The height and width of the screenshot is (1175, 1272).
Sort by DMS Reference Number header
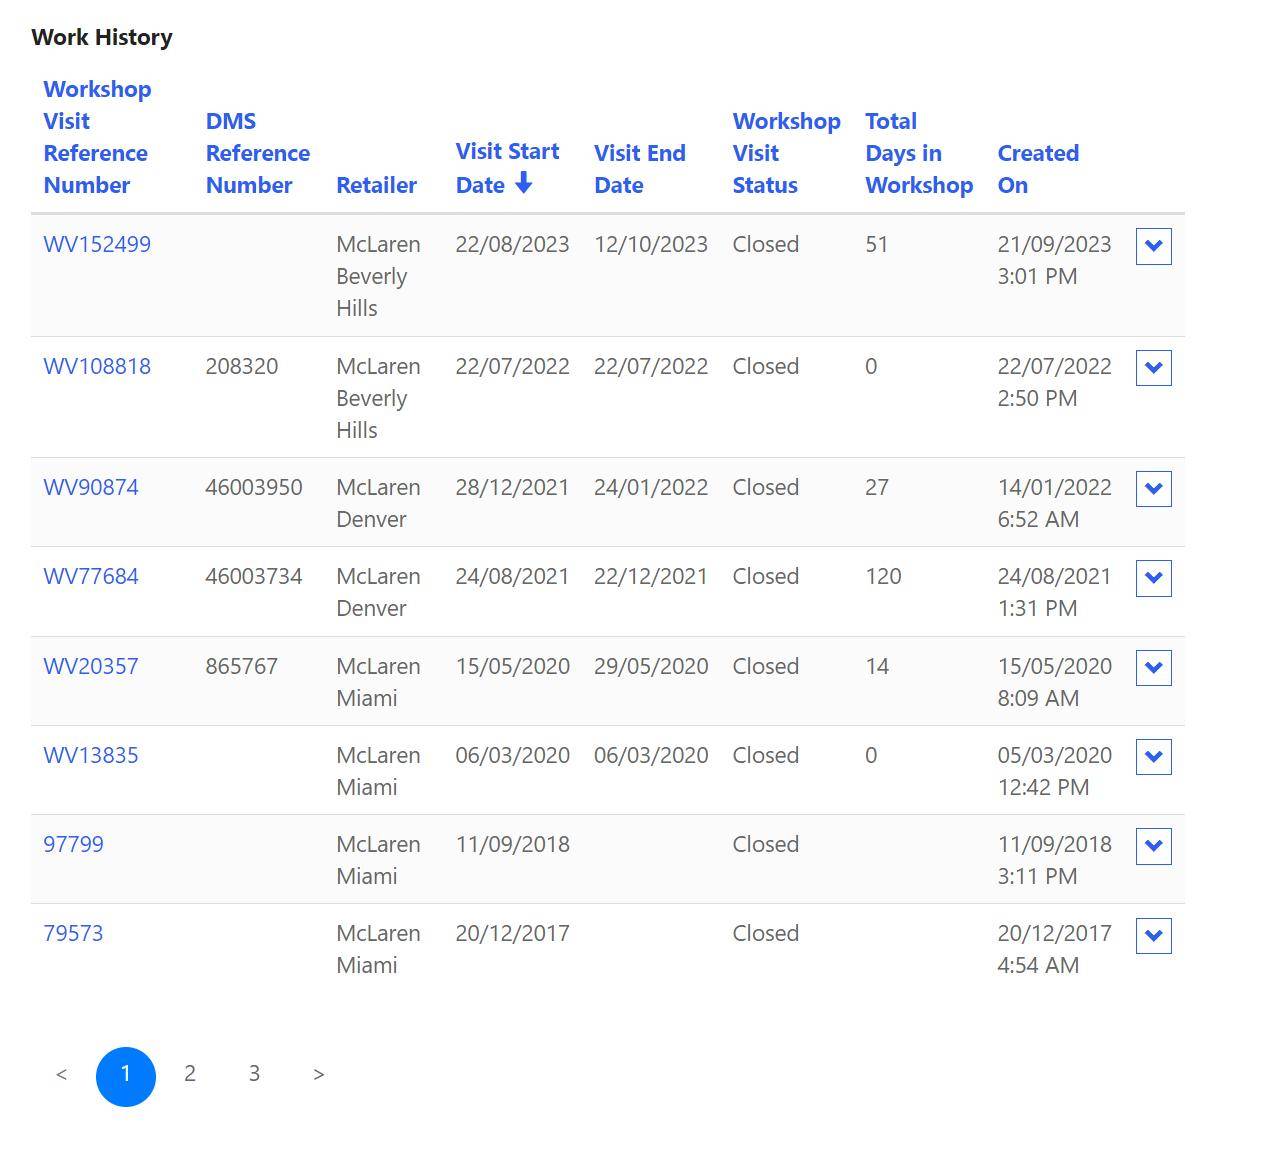[x=257, y=153]
